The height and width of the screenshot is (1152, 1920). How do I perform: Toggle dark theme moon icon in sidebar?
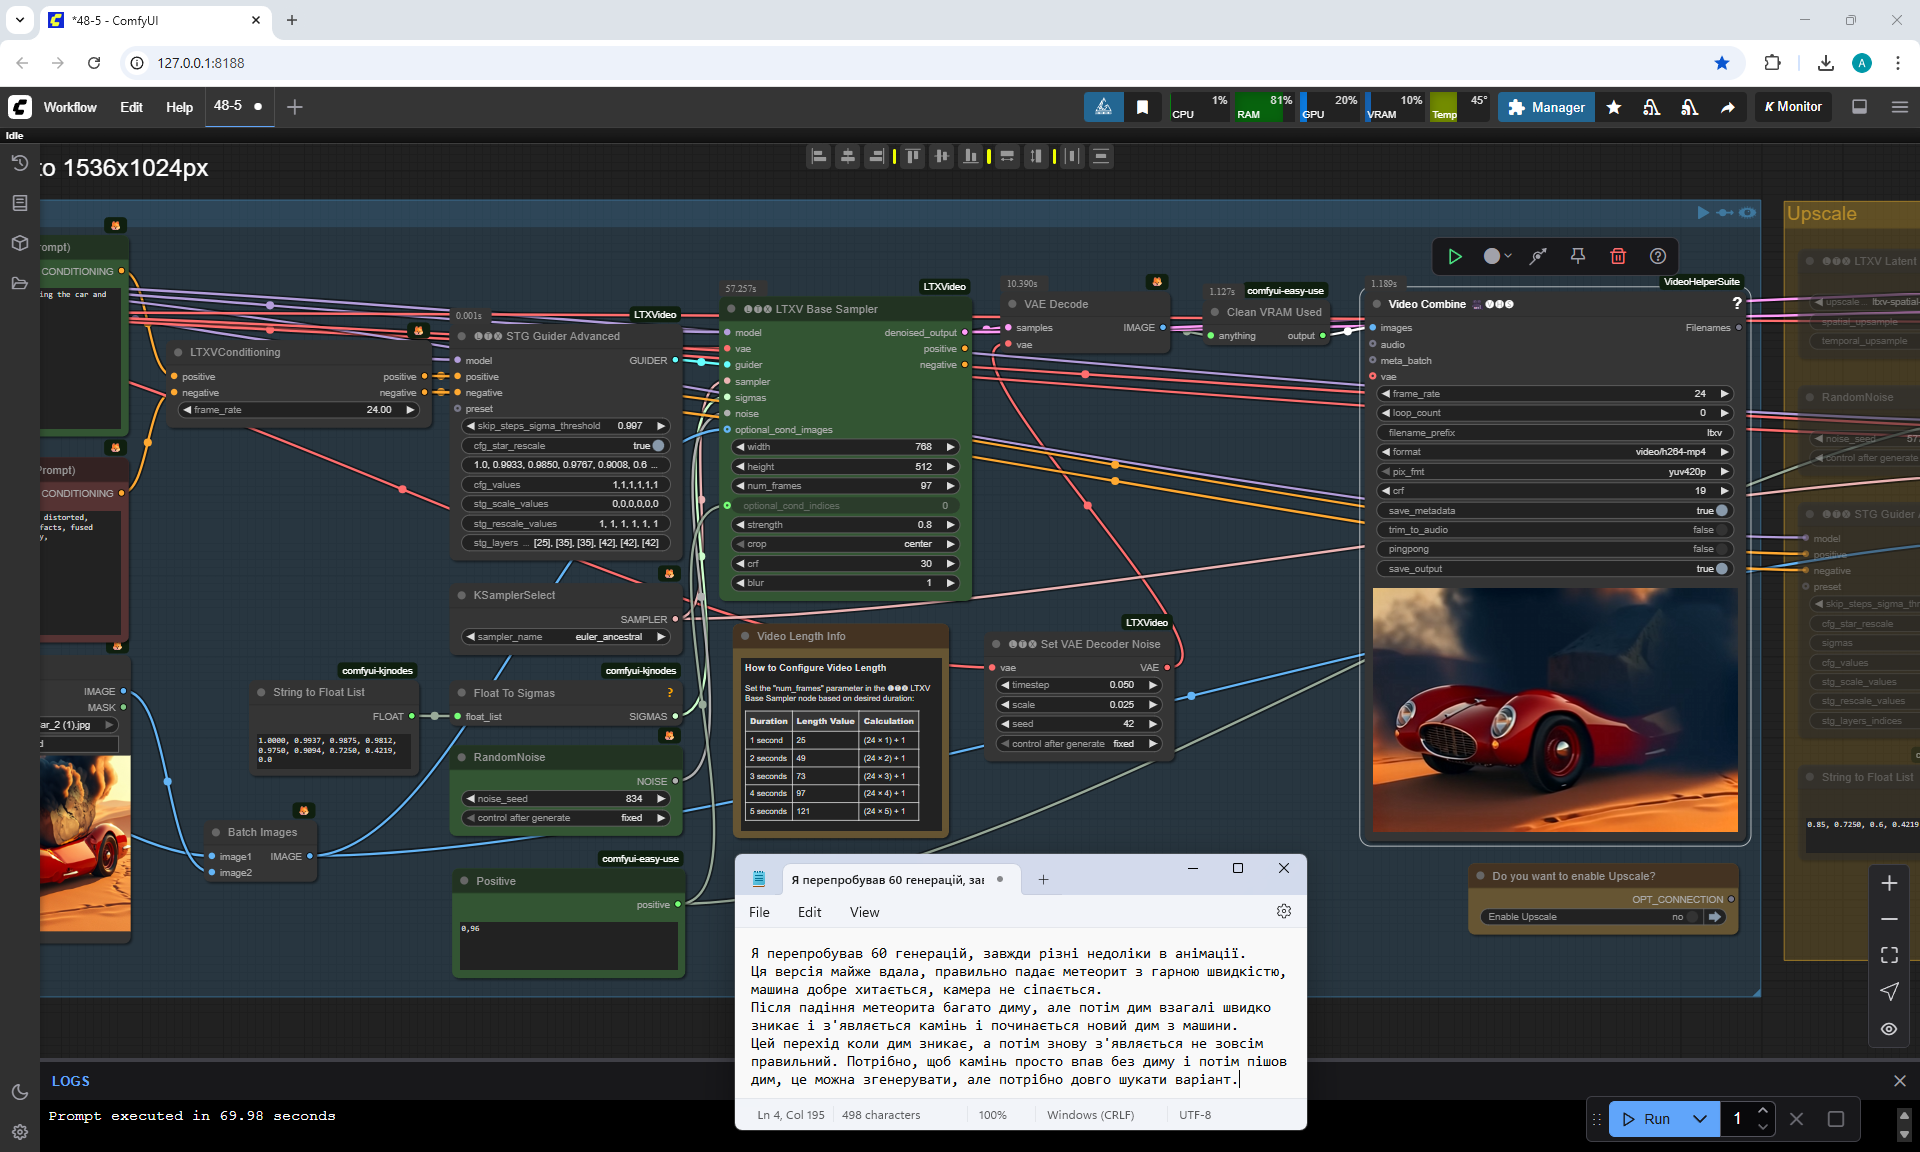19,1092
